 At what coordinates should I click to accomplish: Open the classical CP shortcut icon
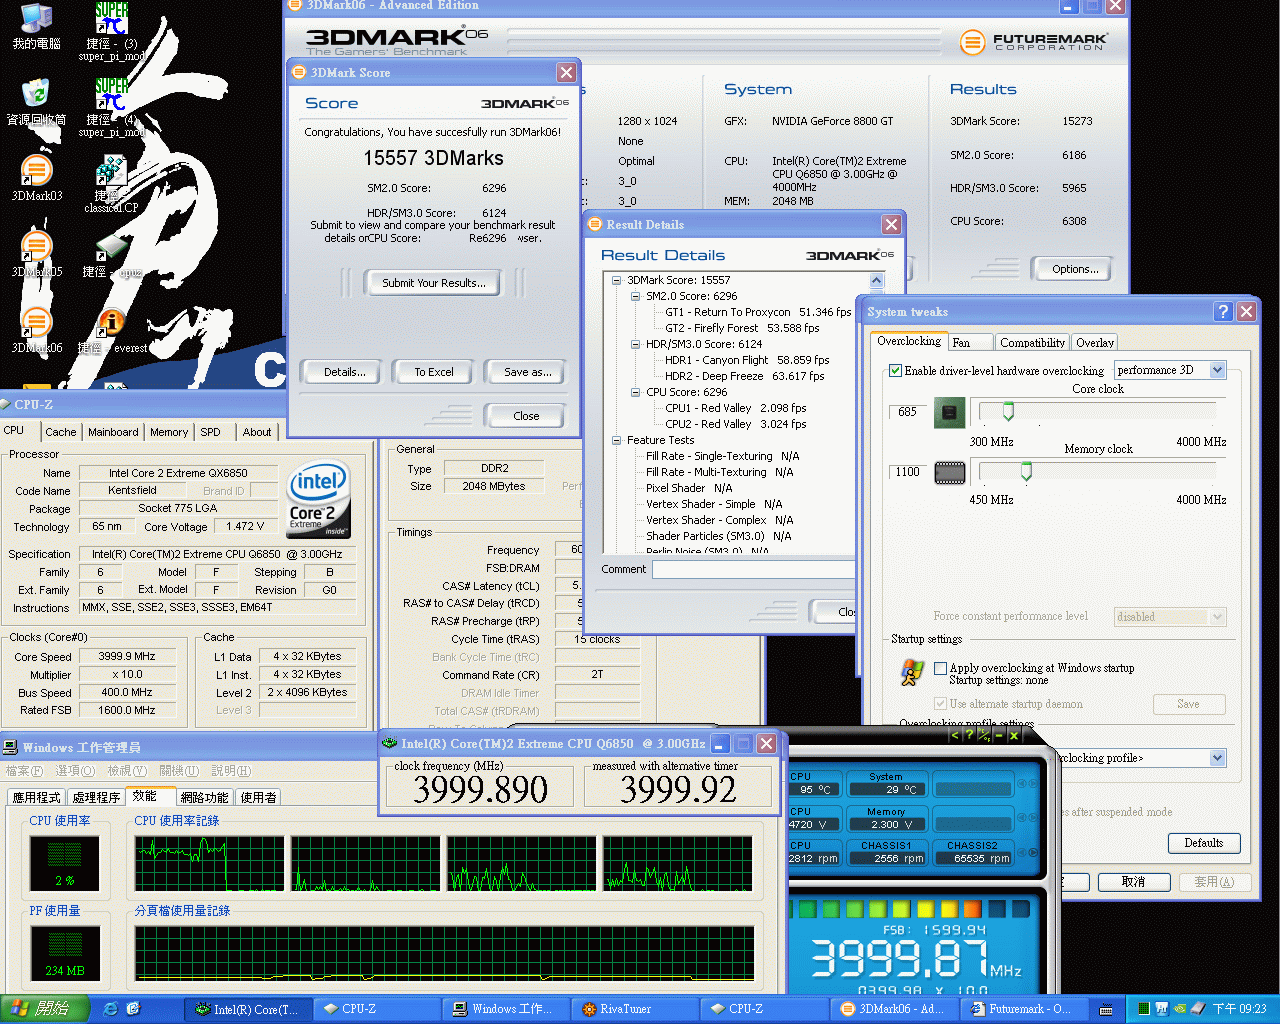(x=111, y=183)
